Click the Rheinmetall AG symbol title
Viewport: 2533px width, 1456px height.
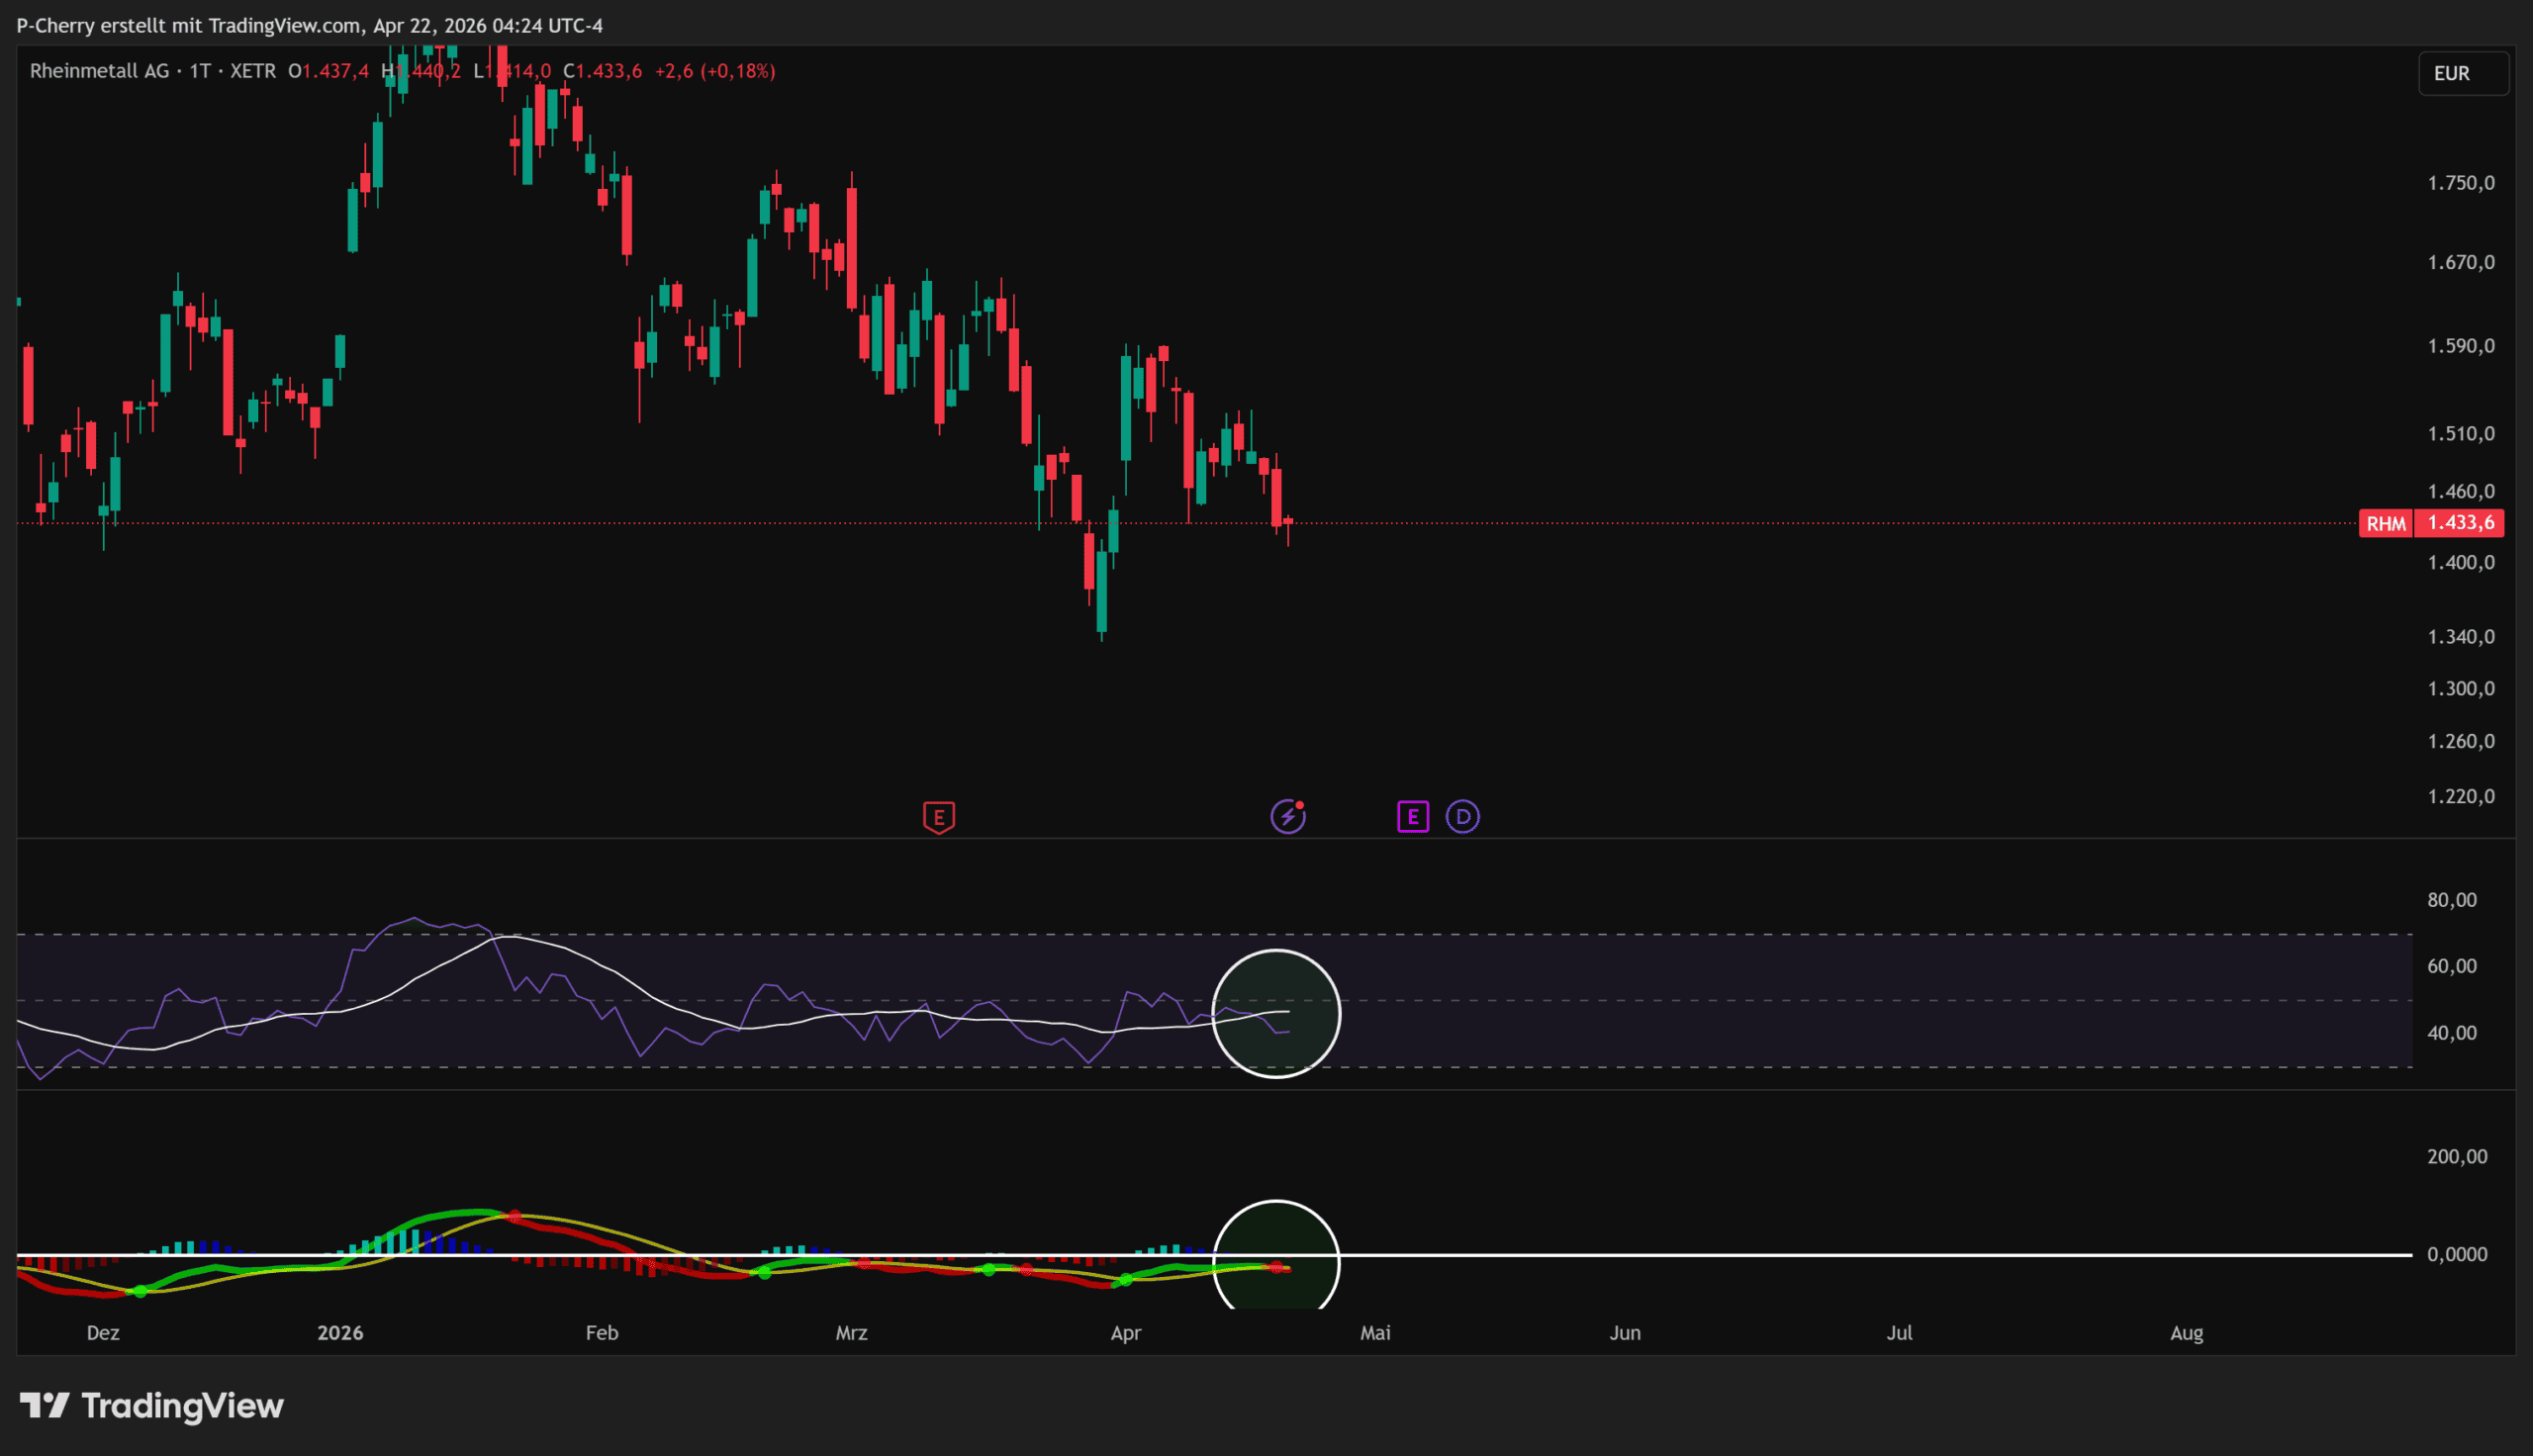point(99,71)
